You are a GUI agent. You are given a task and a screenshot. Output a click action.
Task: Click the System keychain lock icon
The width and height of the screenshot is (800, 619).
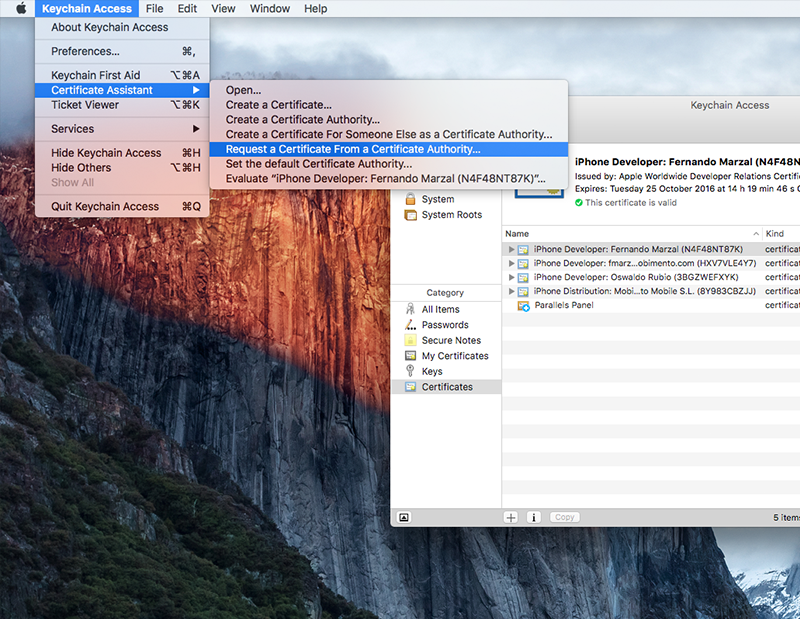tap(410, 199)
